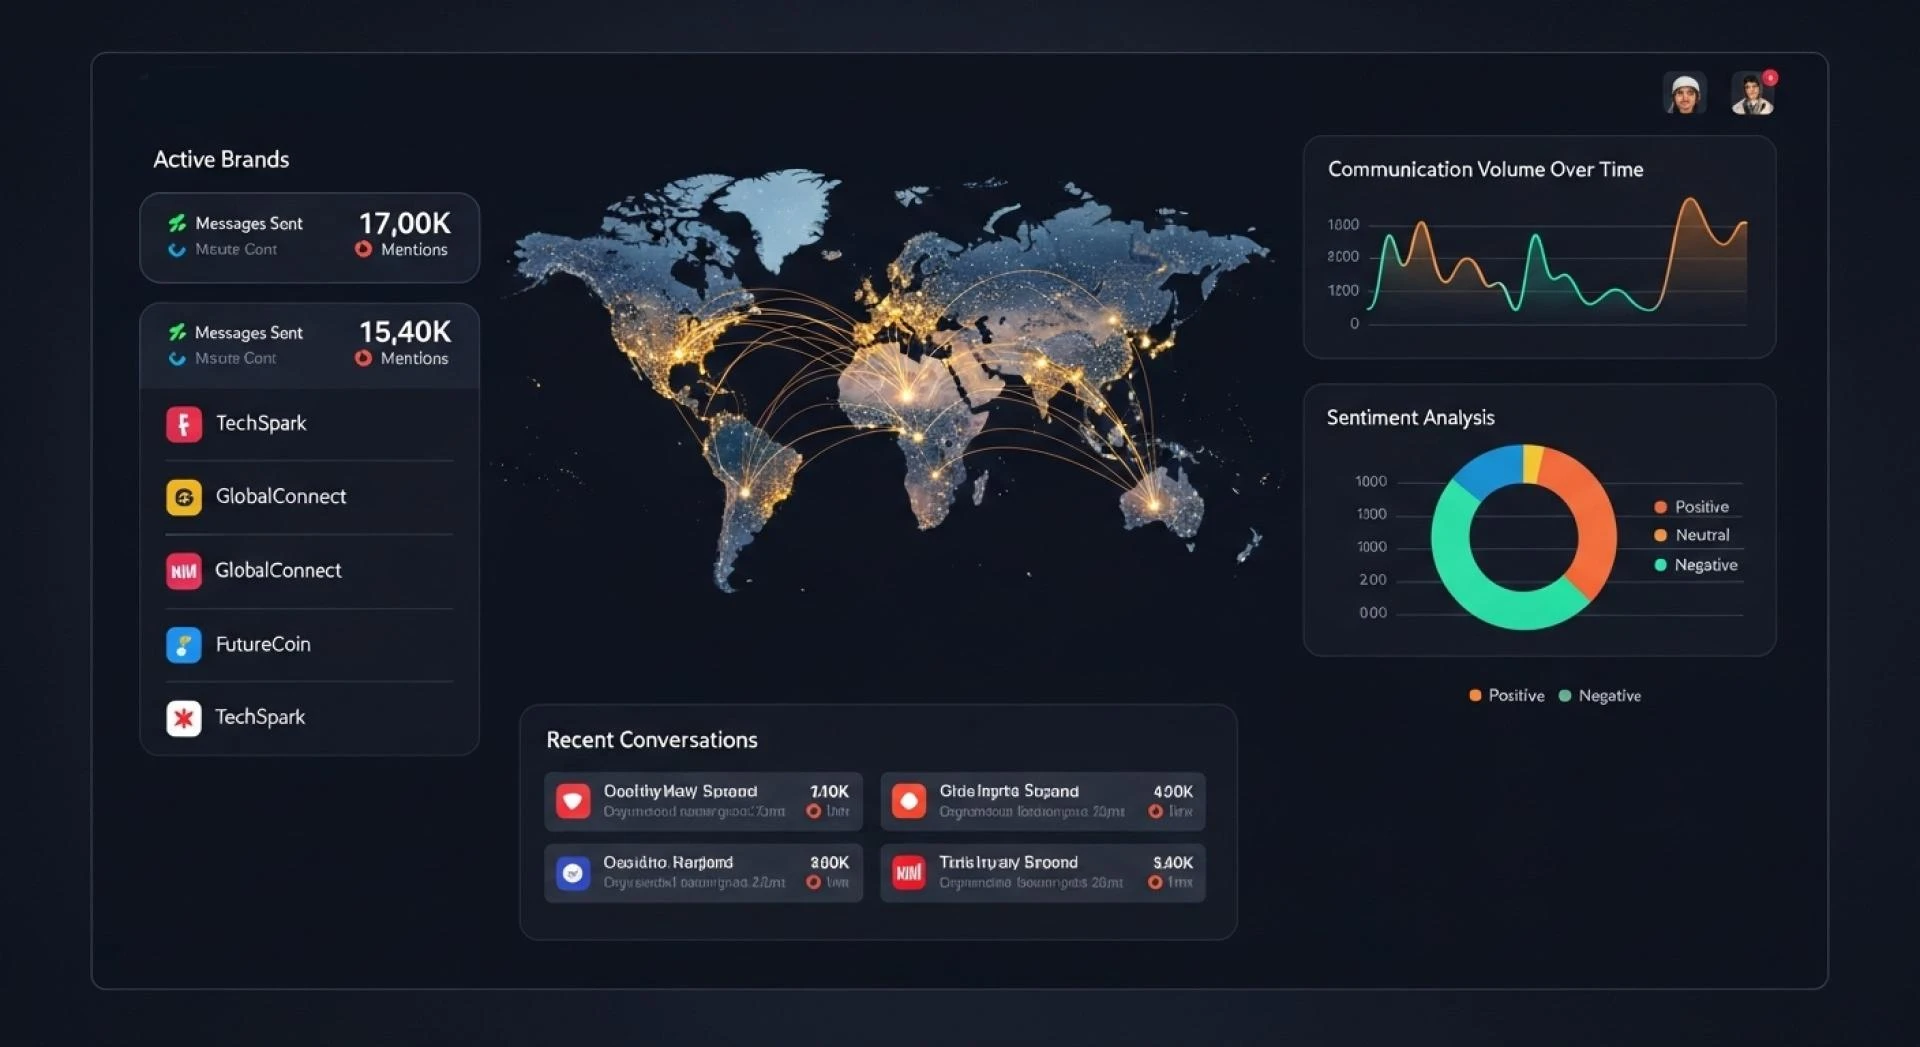Select the white TechSpark starburst icon
Viewport: 1920px width, 1047px height.
(x=184, y=717)
